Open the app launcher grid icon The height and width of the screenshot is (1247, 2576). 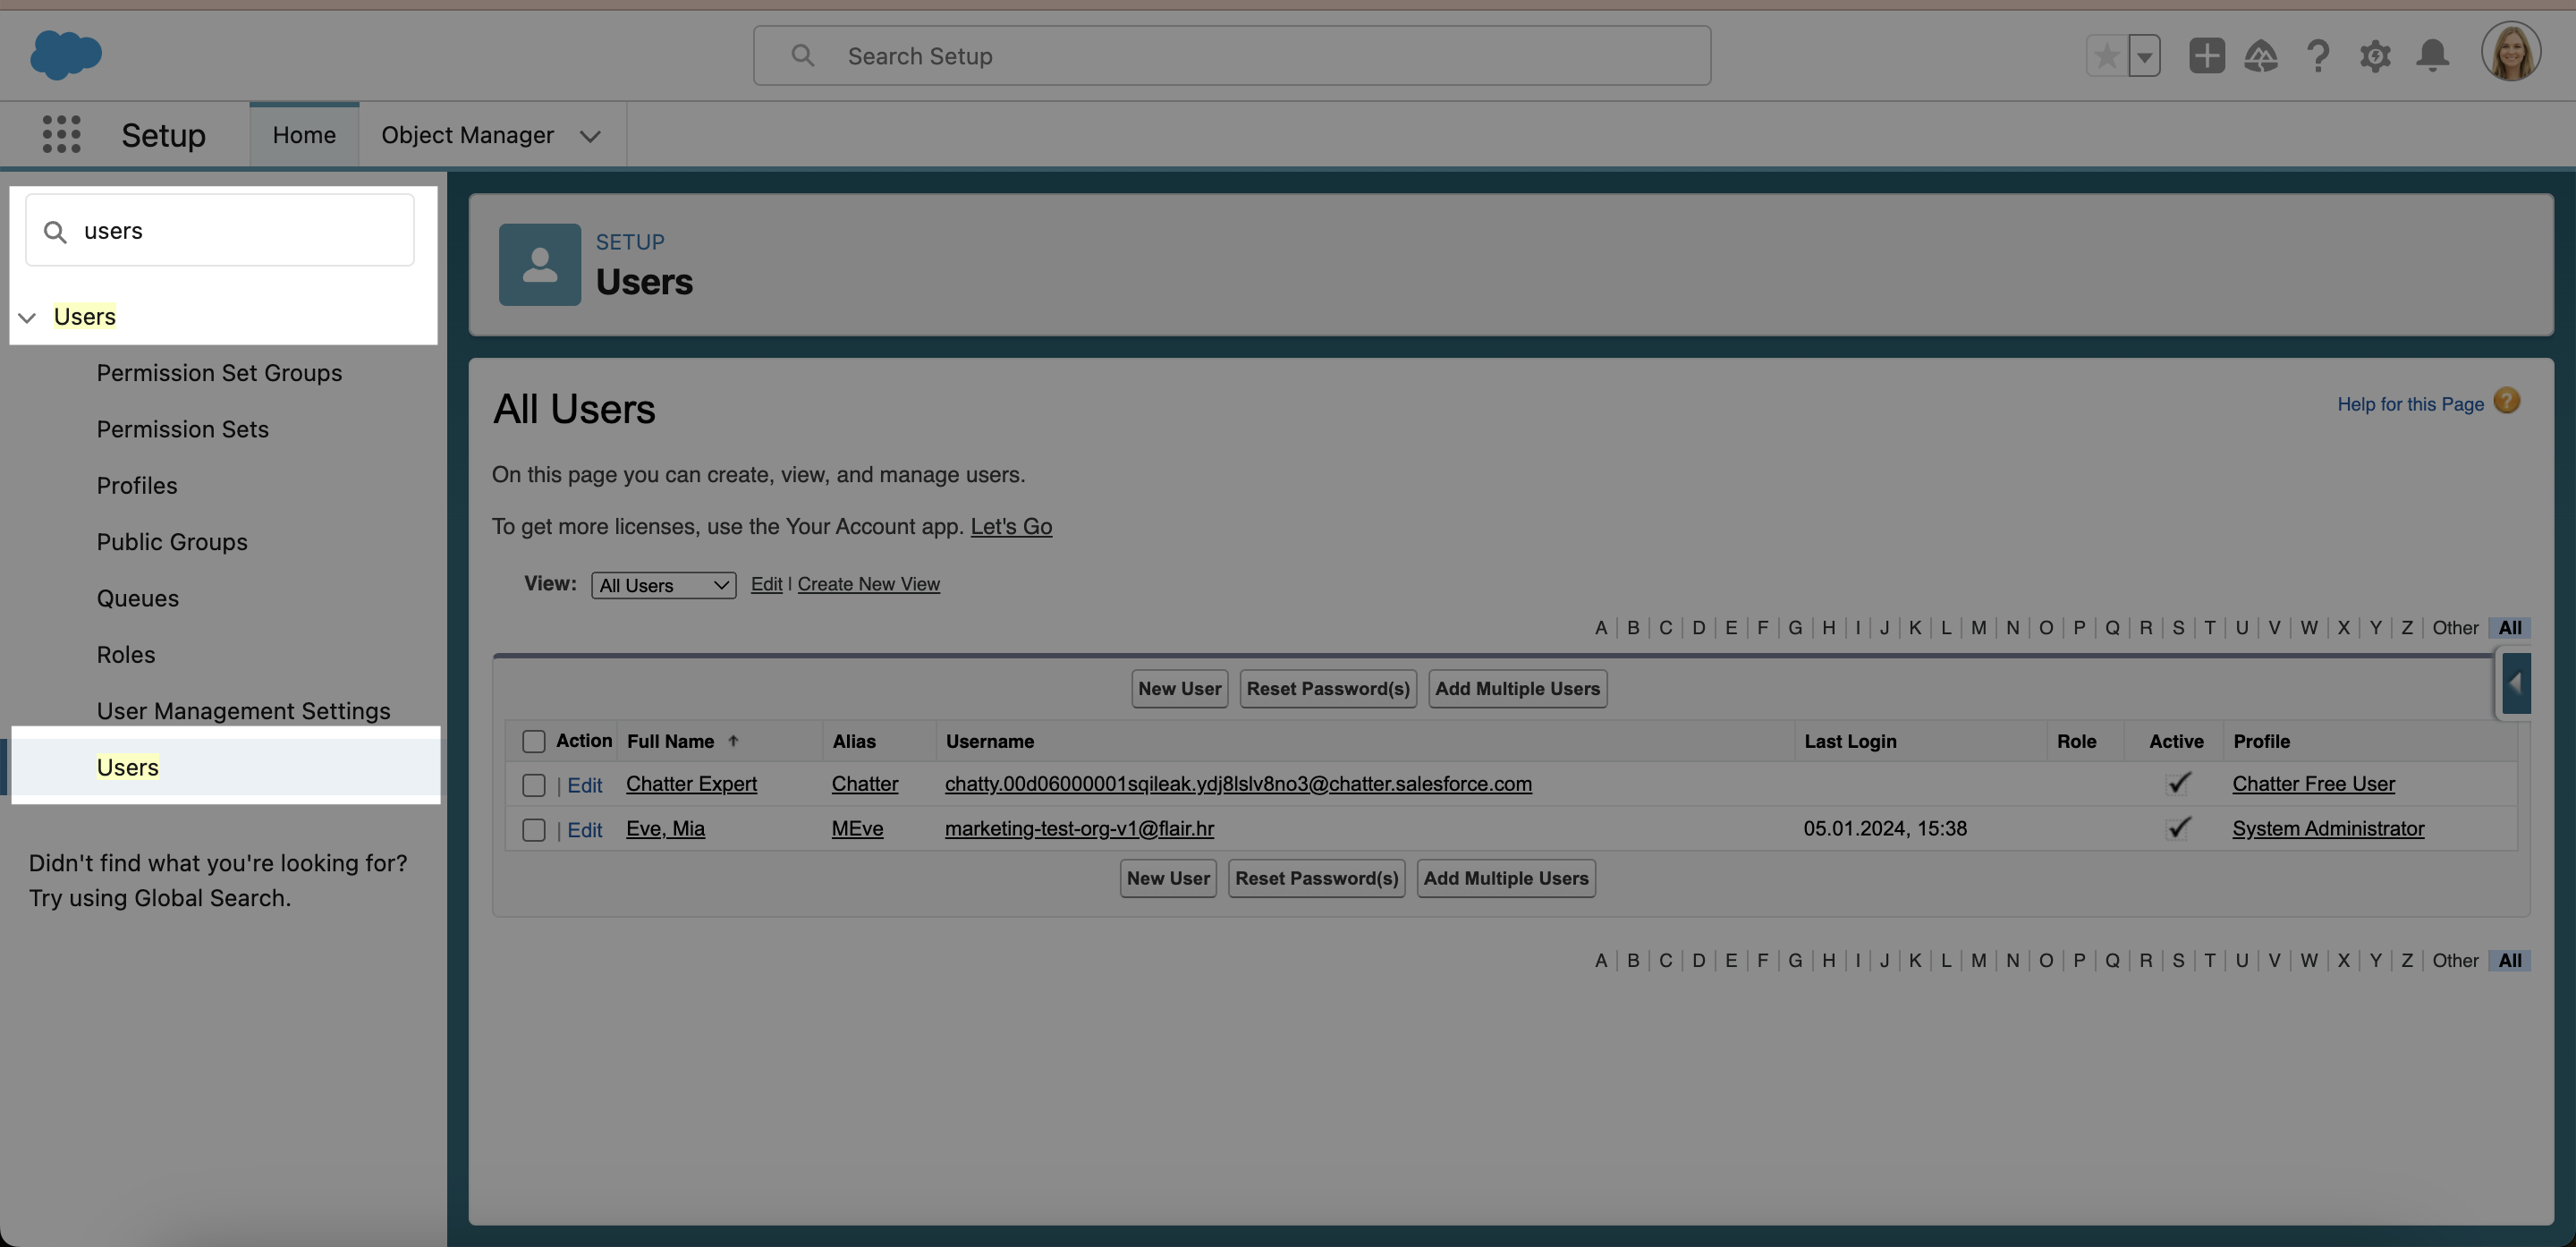coord(59,135)
